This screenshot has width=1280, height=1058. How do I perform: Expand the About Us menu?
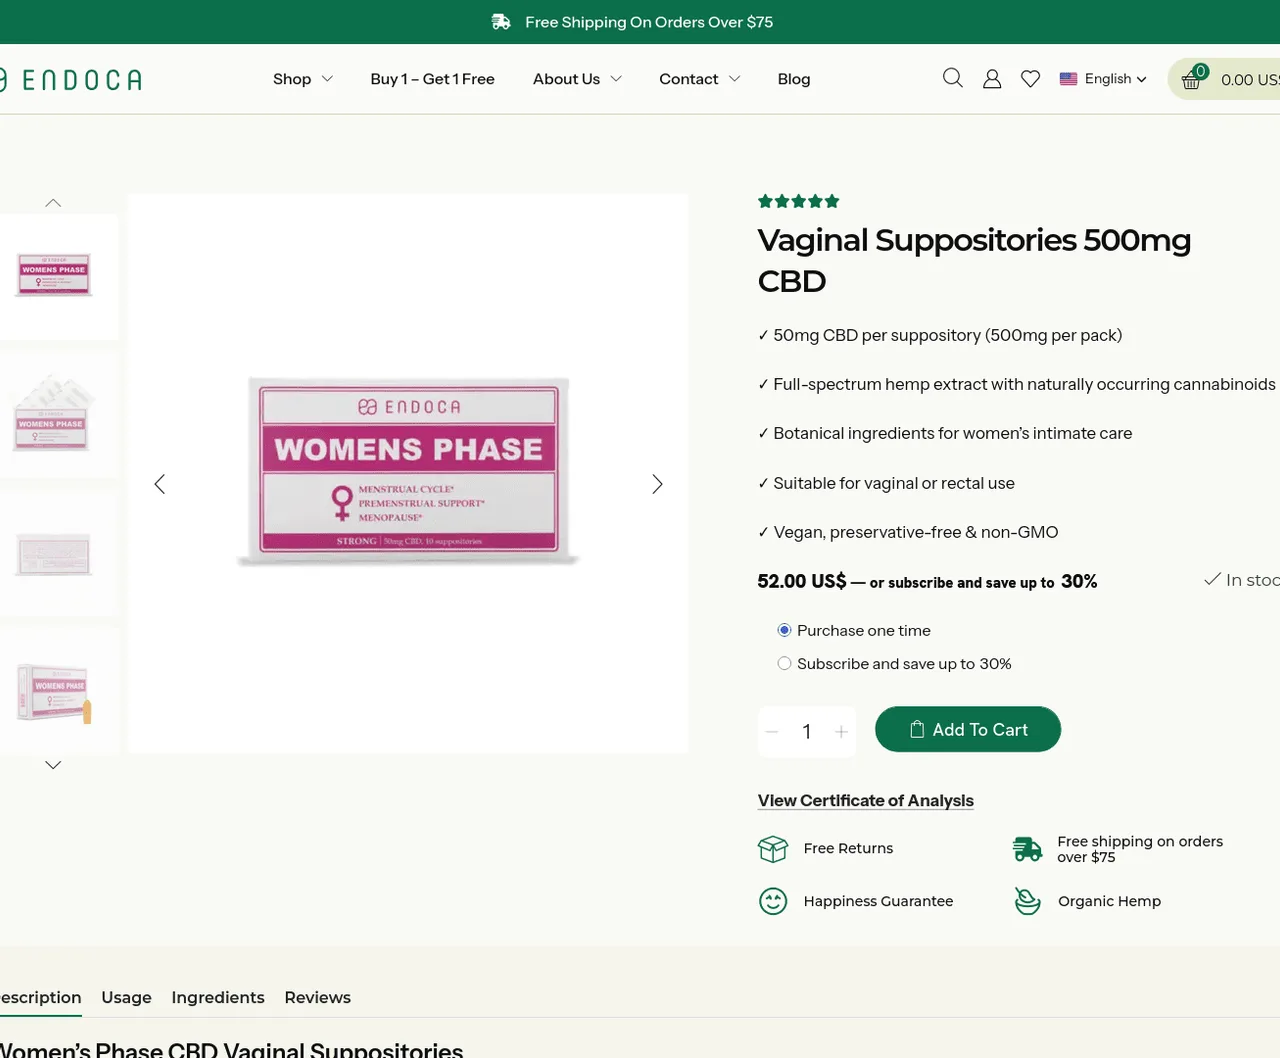577,79
